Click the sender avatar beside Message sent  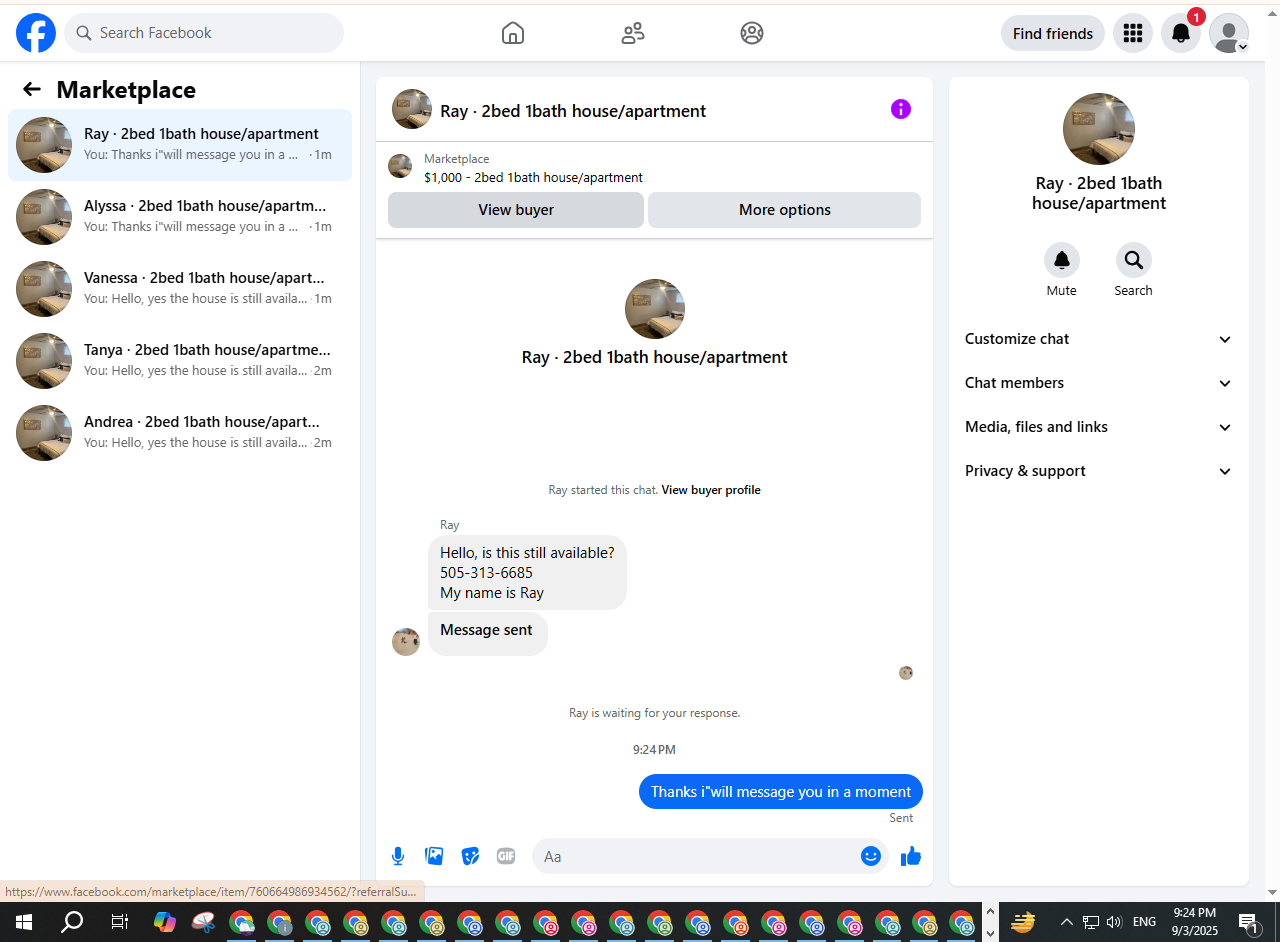pyautogui.click(x=406, y=642)
